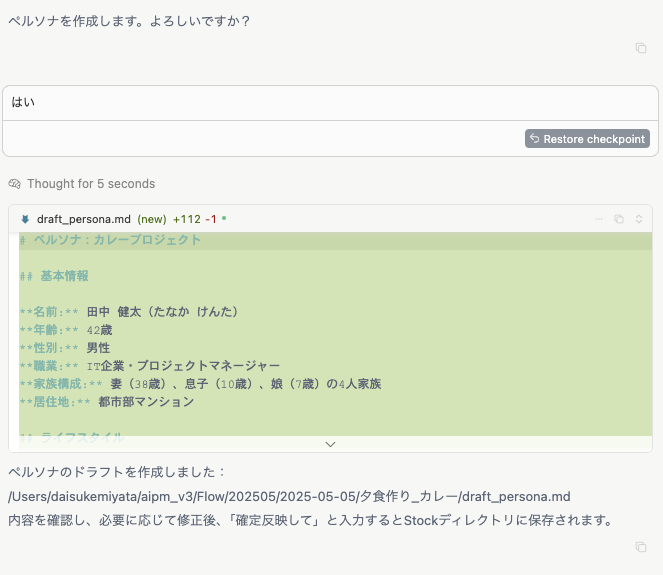The image size is (663, 575).
Task: Click the text ペルソナのドラフトを作成しました
Action: pos(112,472)
